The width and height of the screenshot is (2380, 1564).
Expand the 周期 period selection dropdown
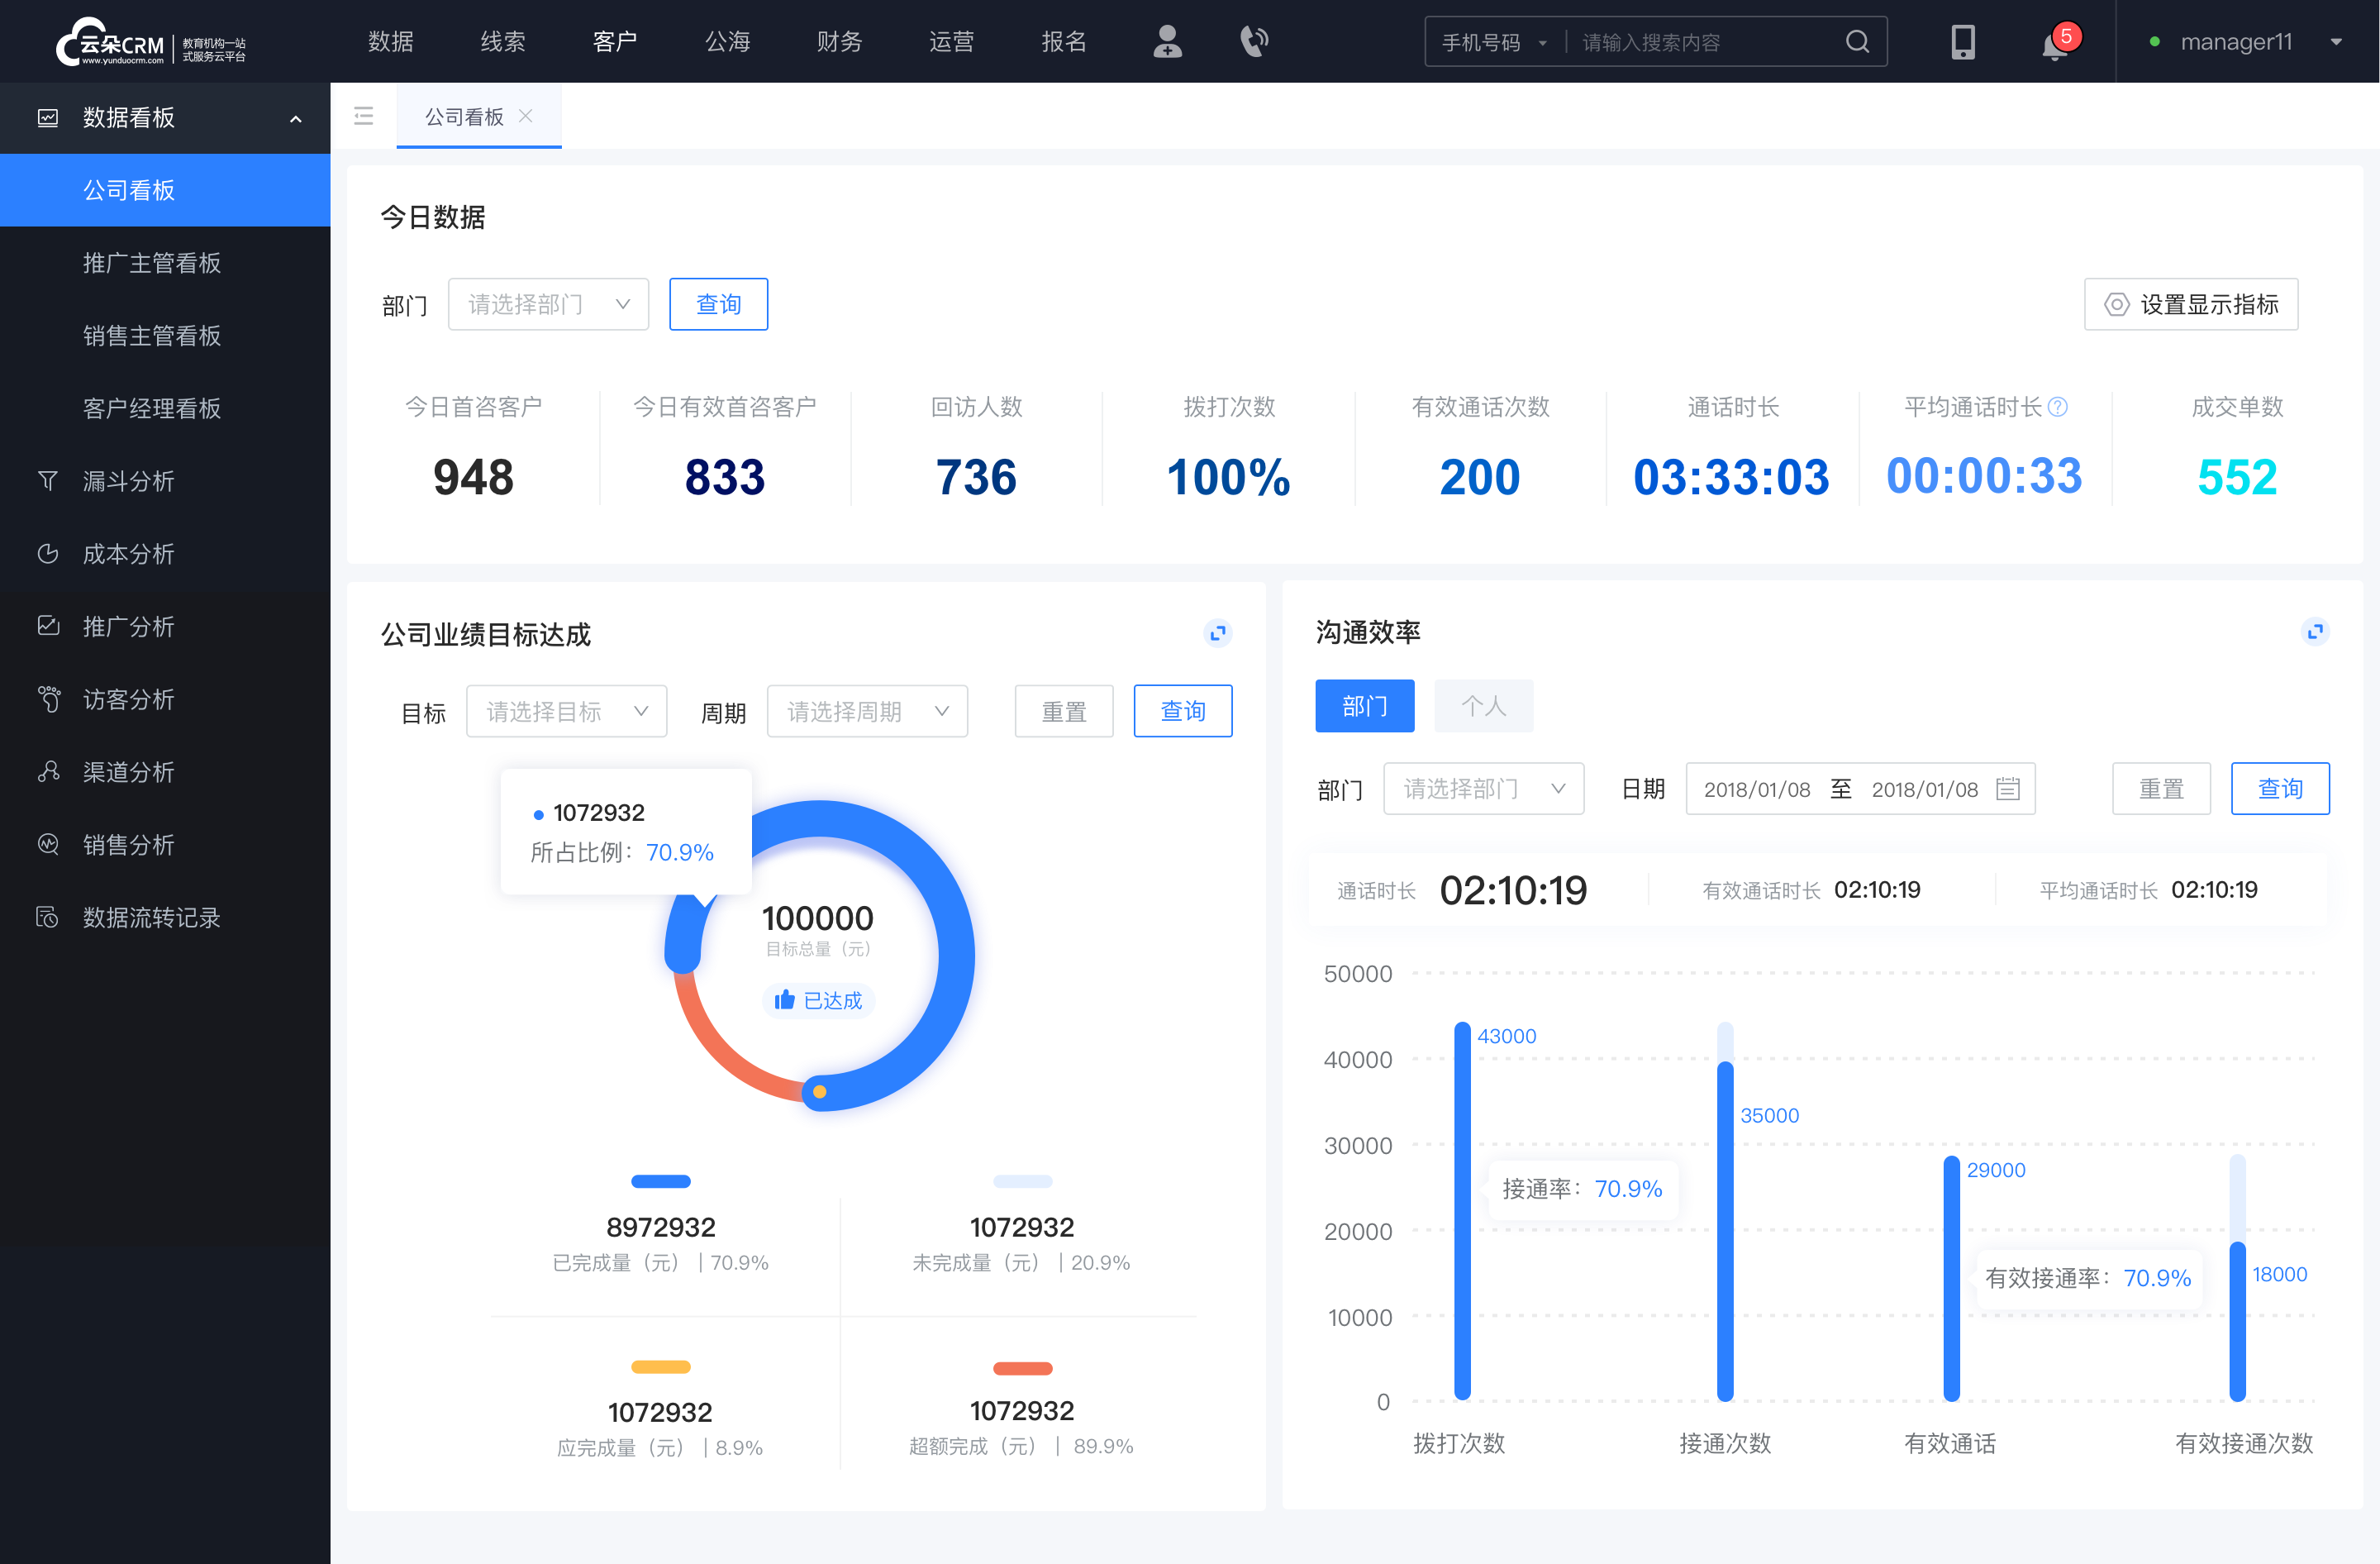(865, 708)
